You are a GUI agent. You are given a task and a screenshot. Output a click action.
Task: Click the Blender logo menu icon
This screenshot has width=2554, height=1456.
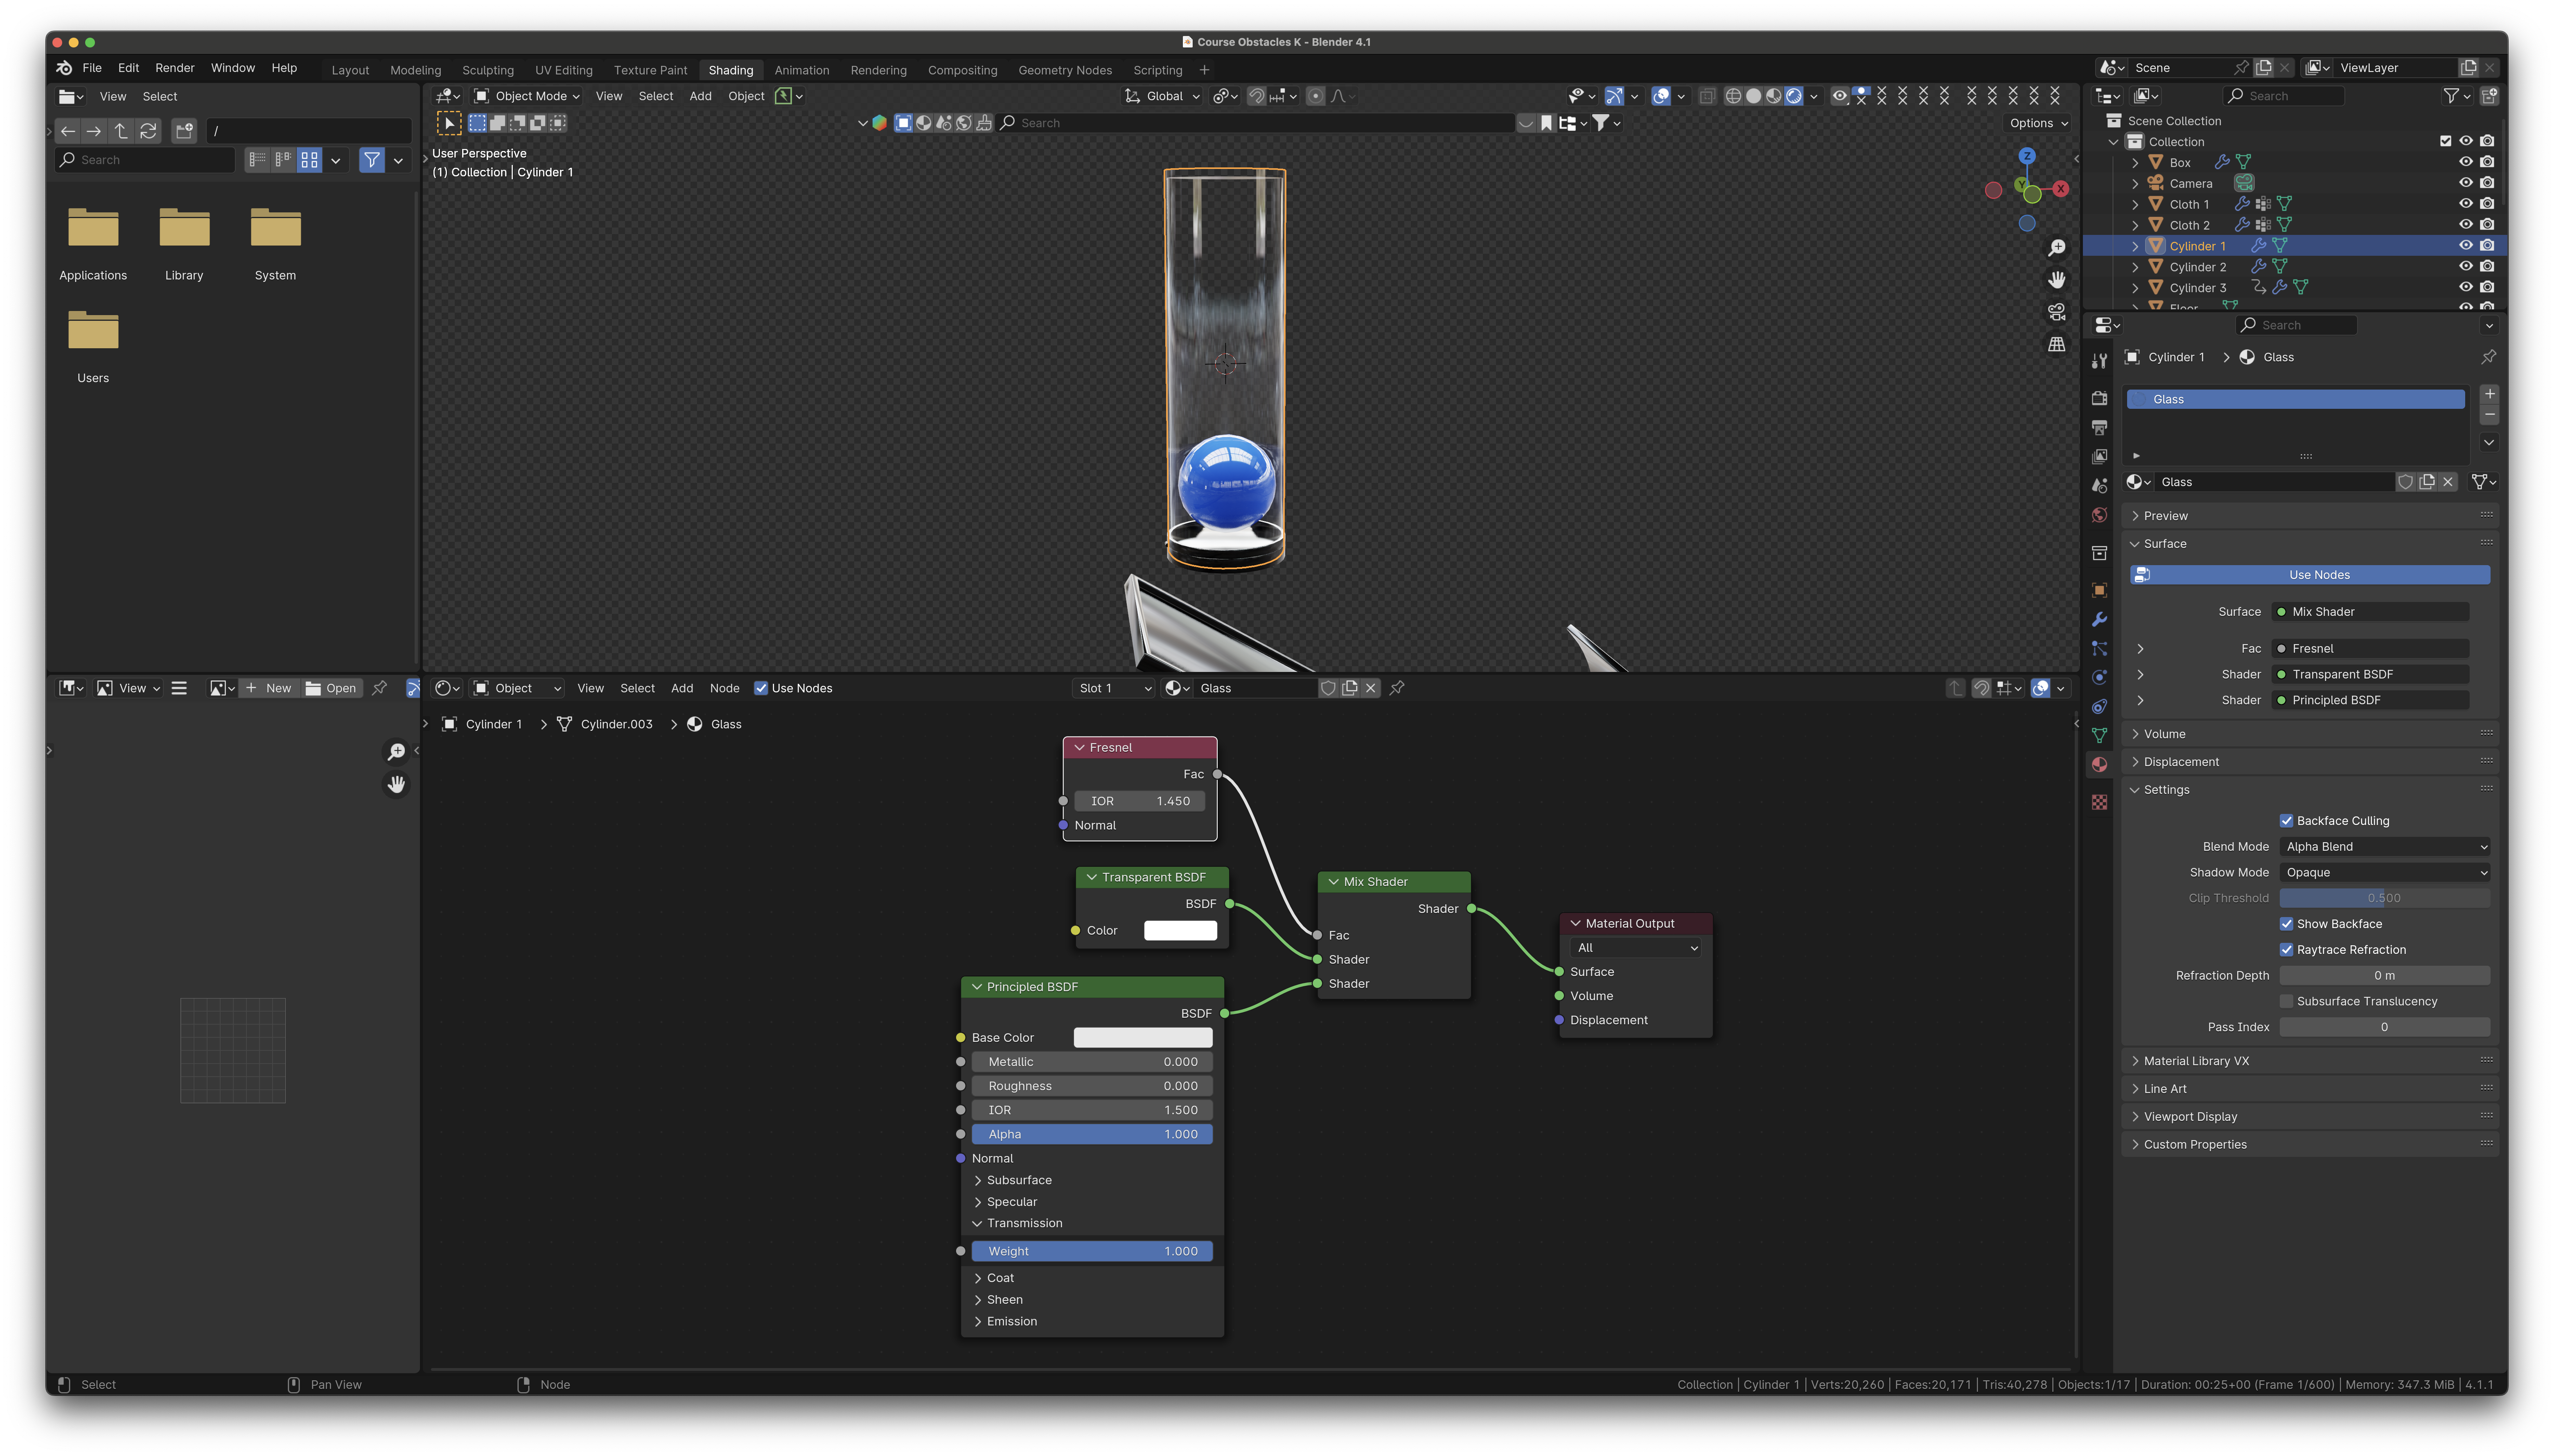[x=64, y=68]
